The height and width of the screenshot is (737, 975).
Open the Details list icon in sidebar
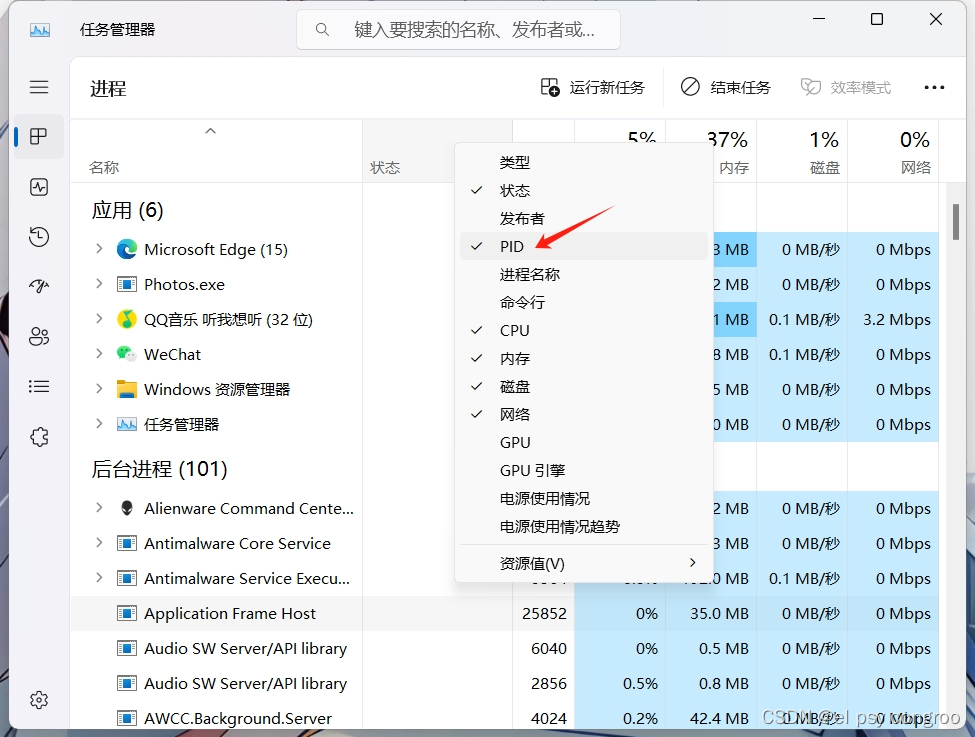tap(39, 386)
